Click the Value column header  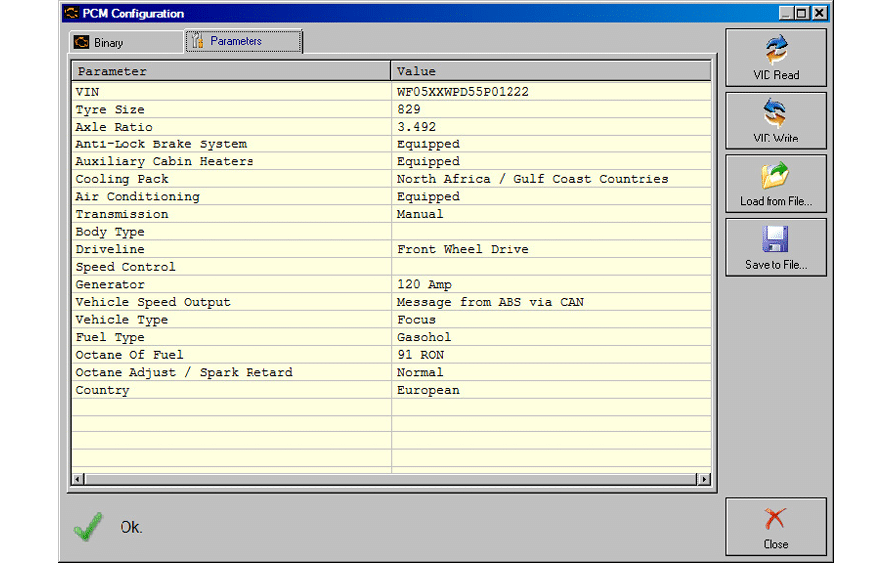point(550,72)
